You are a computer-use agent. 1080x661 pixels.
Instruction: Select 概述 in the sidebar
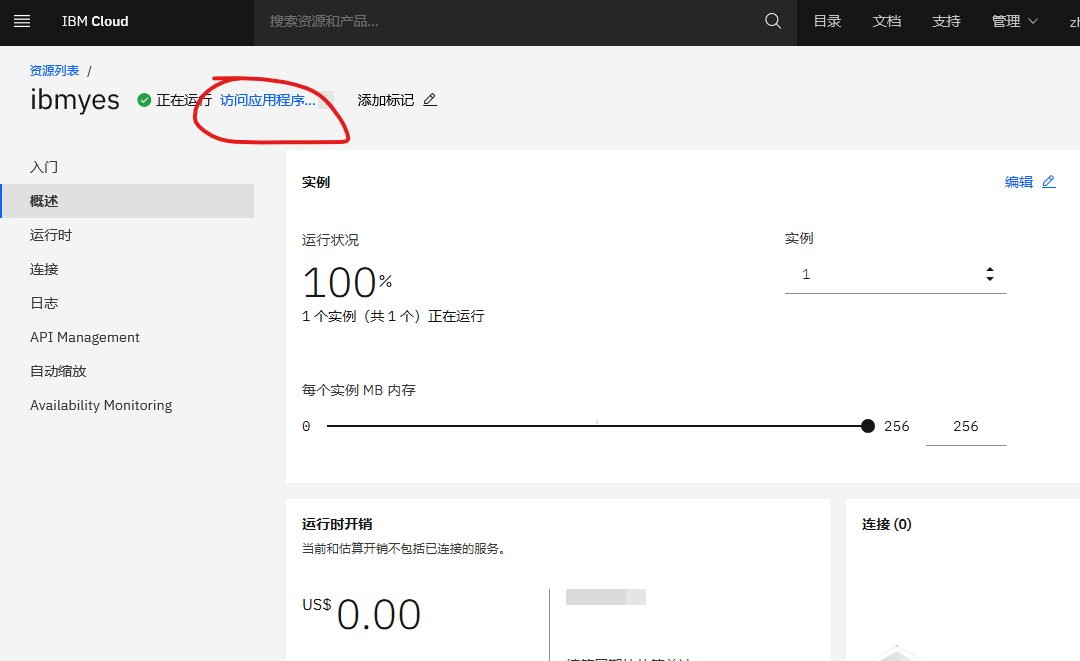(x=128, y=201)
